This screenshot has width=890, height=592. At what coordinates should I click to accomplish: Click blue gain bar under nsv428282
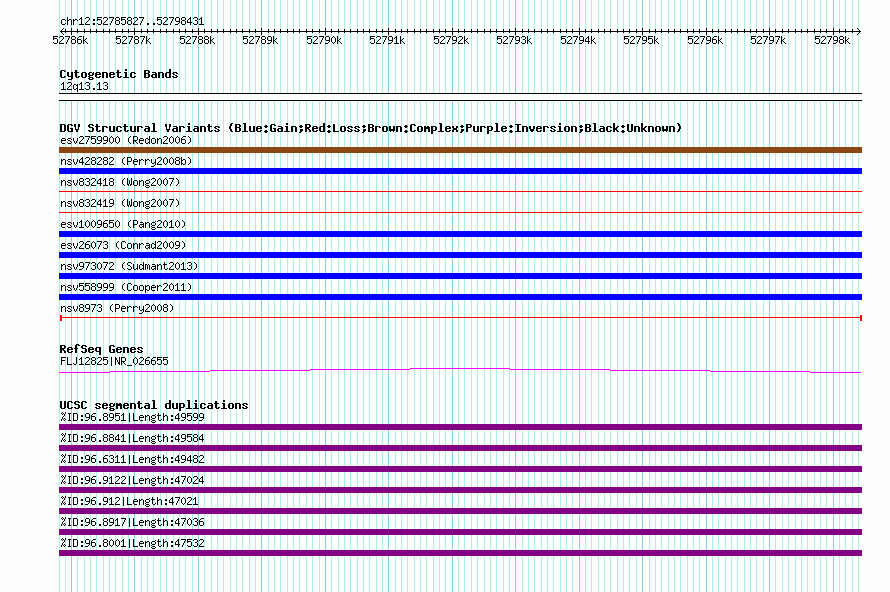tap(460, 171)
